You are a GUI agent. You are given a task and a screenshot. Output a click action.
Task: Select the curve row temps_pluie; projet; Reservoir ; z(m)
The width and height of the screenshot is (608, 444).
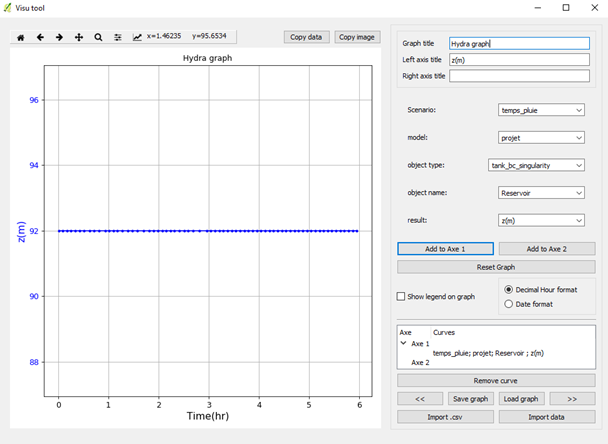pyautogui.click(x=488, y=353)
